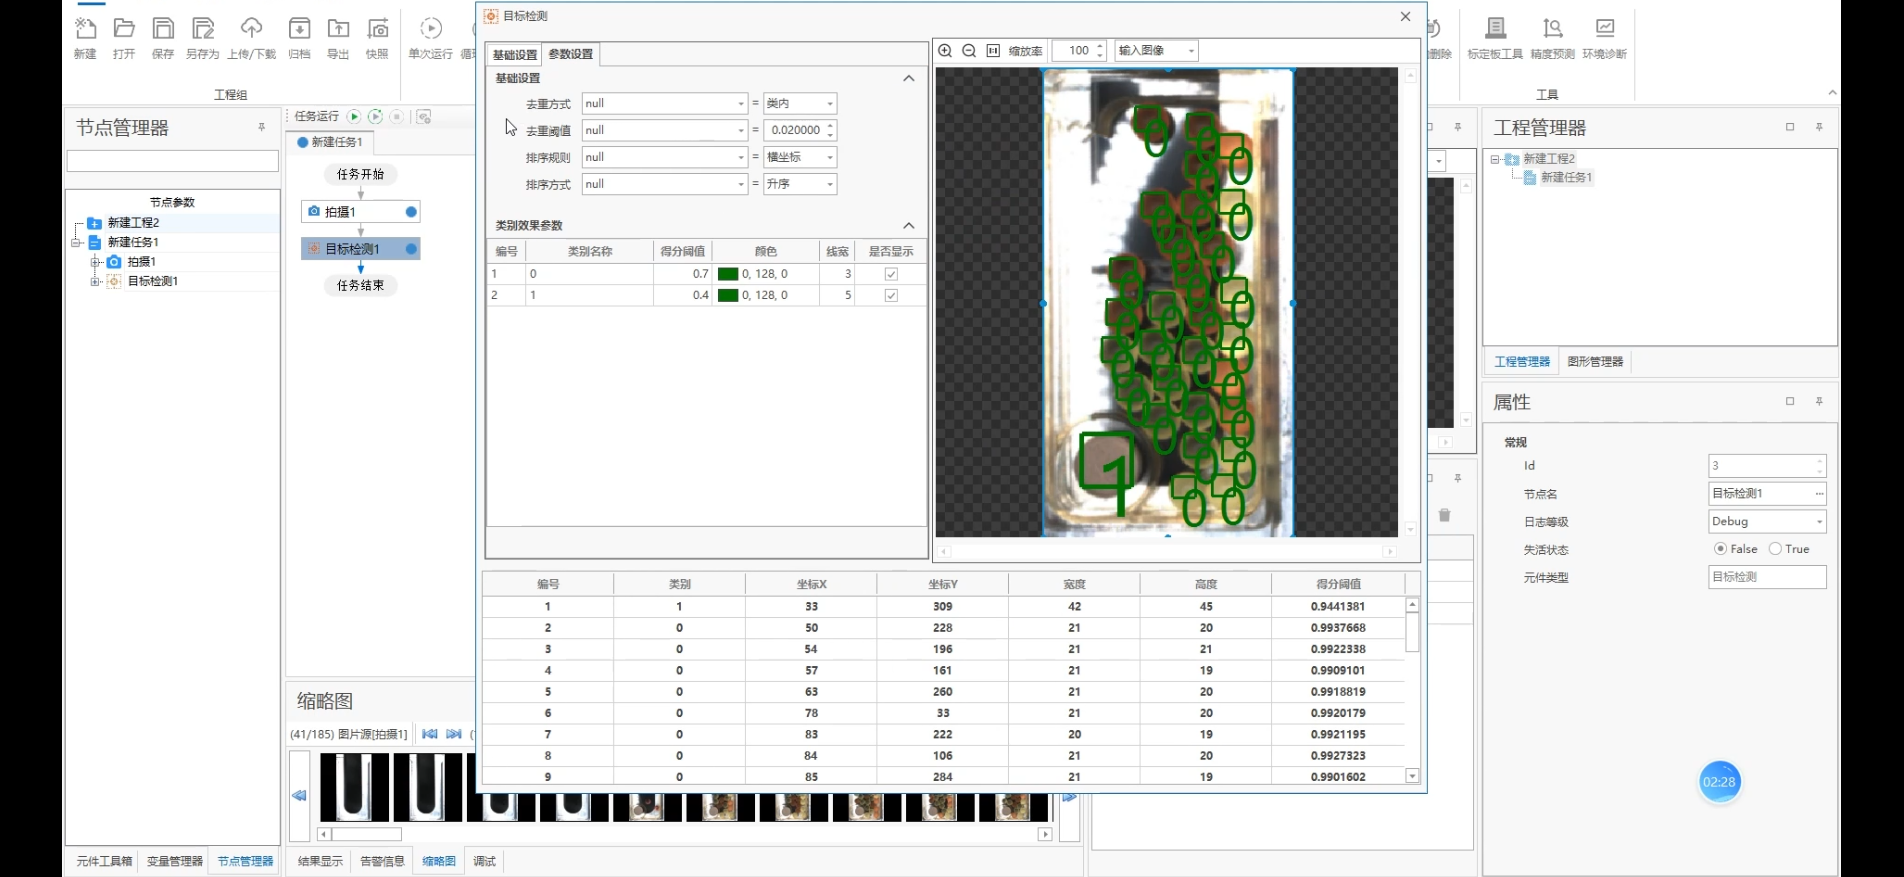Collapse the 基础设置 section chevron

908,78
